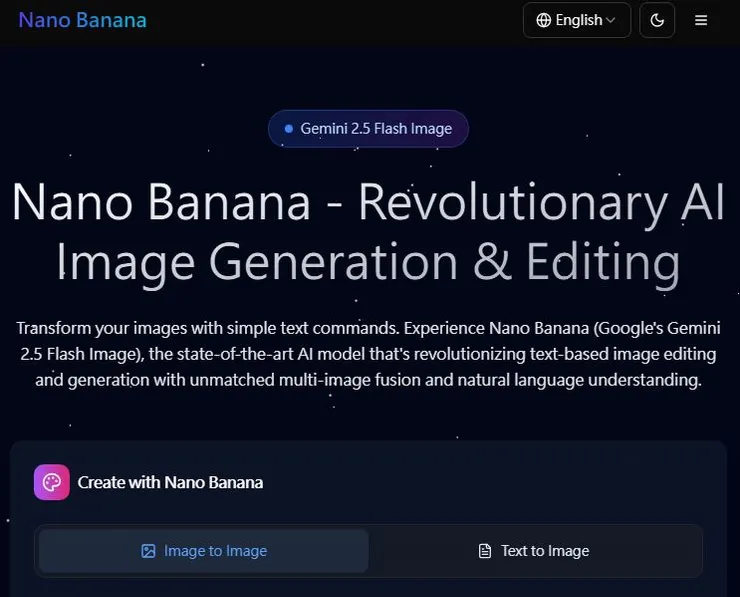Click the 'Create with Nano Banana' heading
The image size is (740, 597).
[170, 482]
